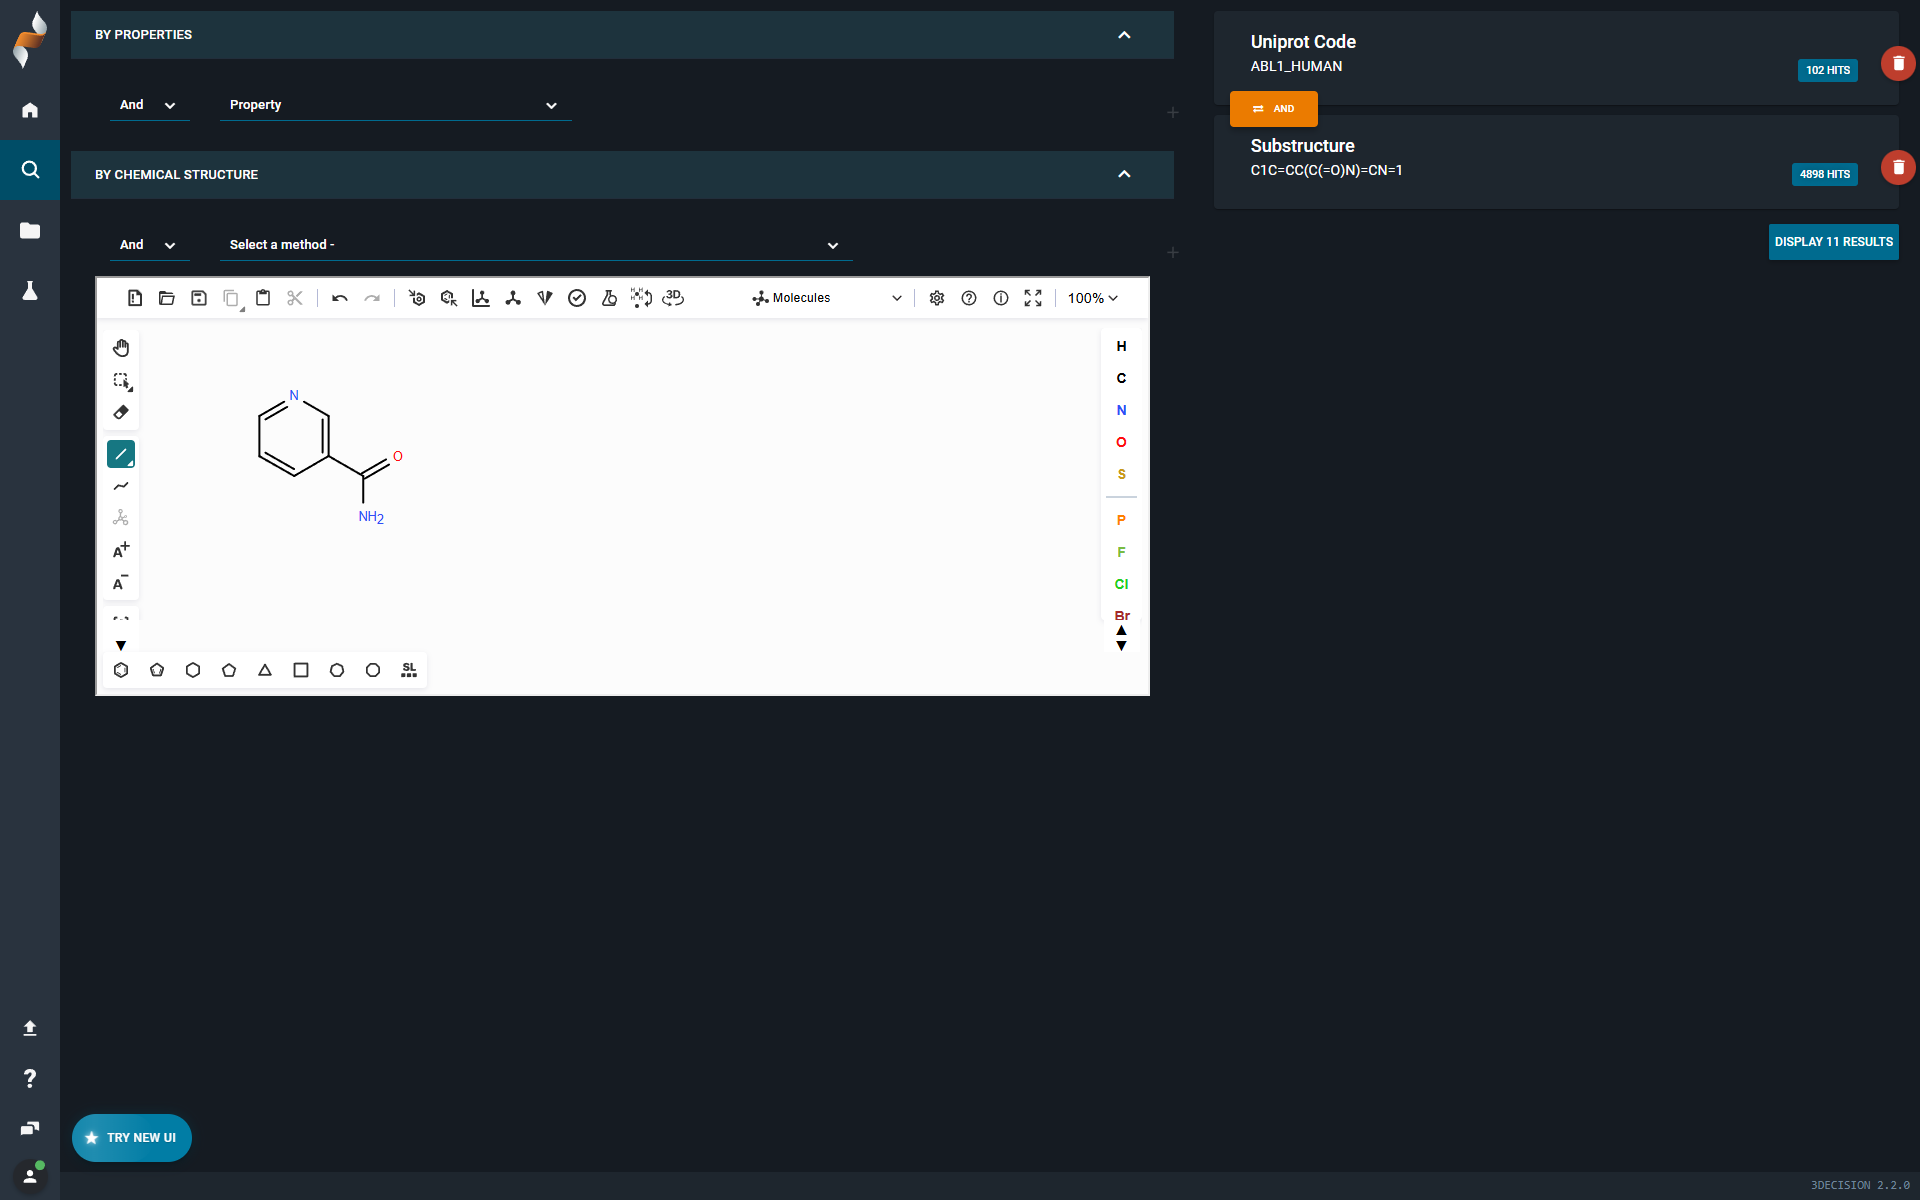Select the chain bond tool
The width and height of the screenshot is (1920, 1200).
click(121, 486)
